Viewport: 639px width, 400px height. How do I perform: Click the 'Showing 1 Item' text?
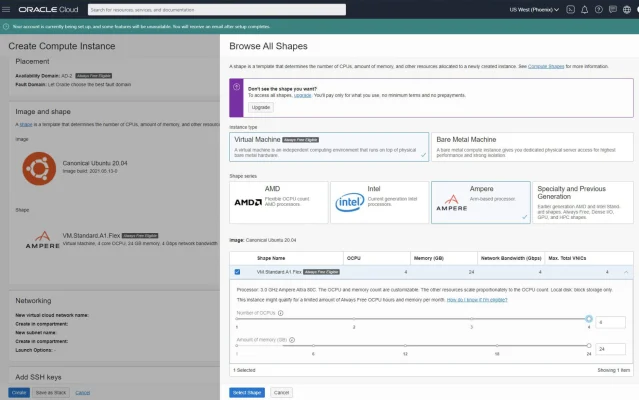pyautogui.click(x=614, y=370)
